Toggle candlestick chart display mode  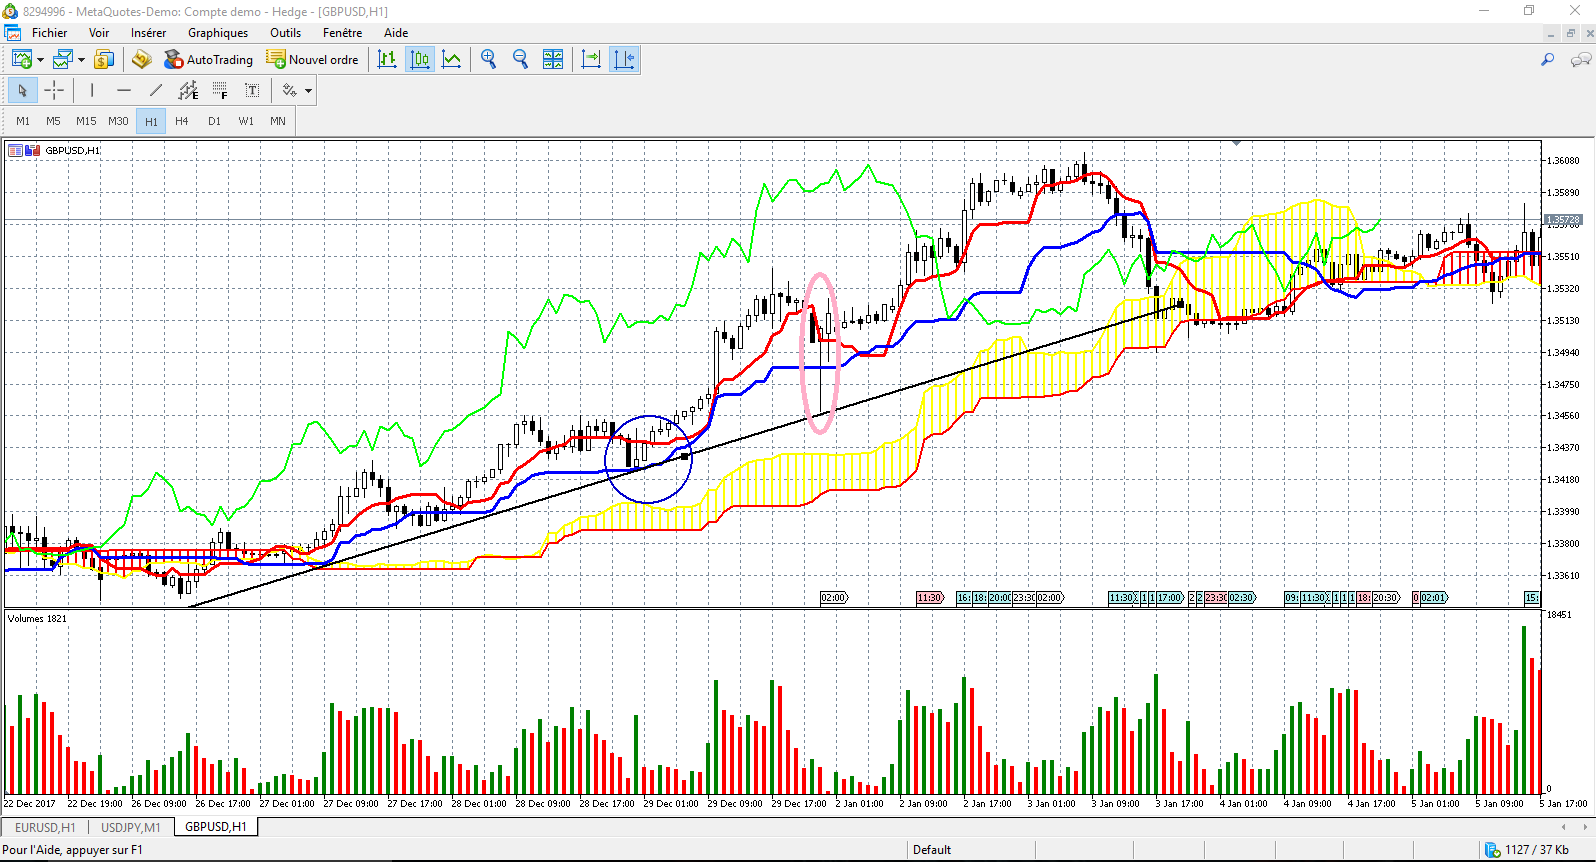(420, 60)
